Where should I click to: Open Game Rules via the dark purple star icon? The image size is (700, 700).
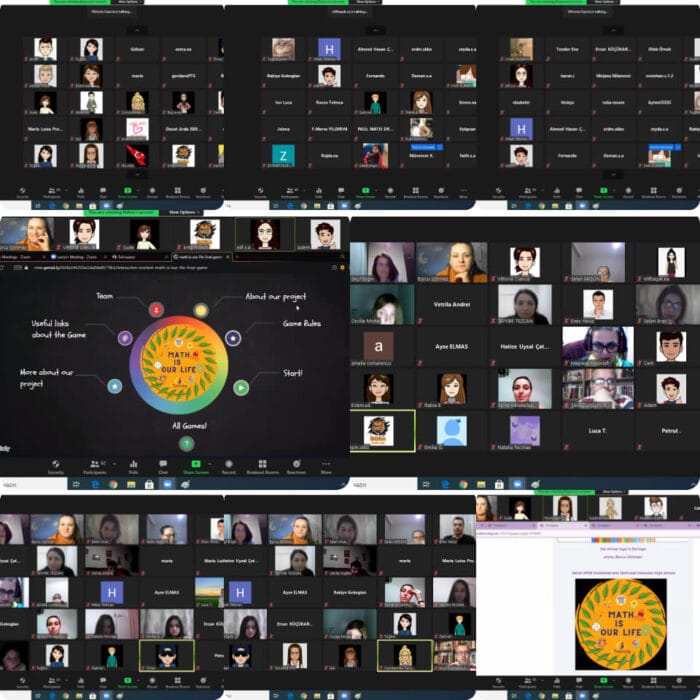click(x=233, y=338)
